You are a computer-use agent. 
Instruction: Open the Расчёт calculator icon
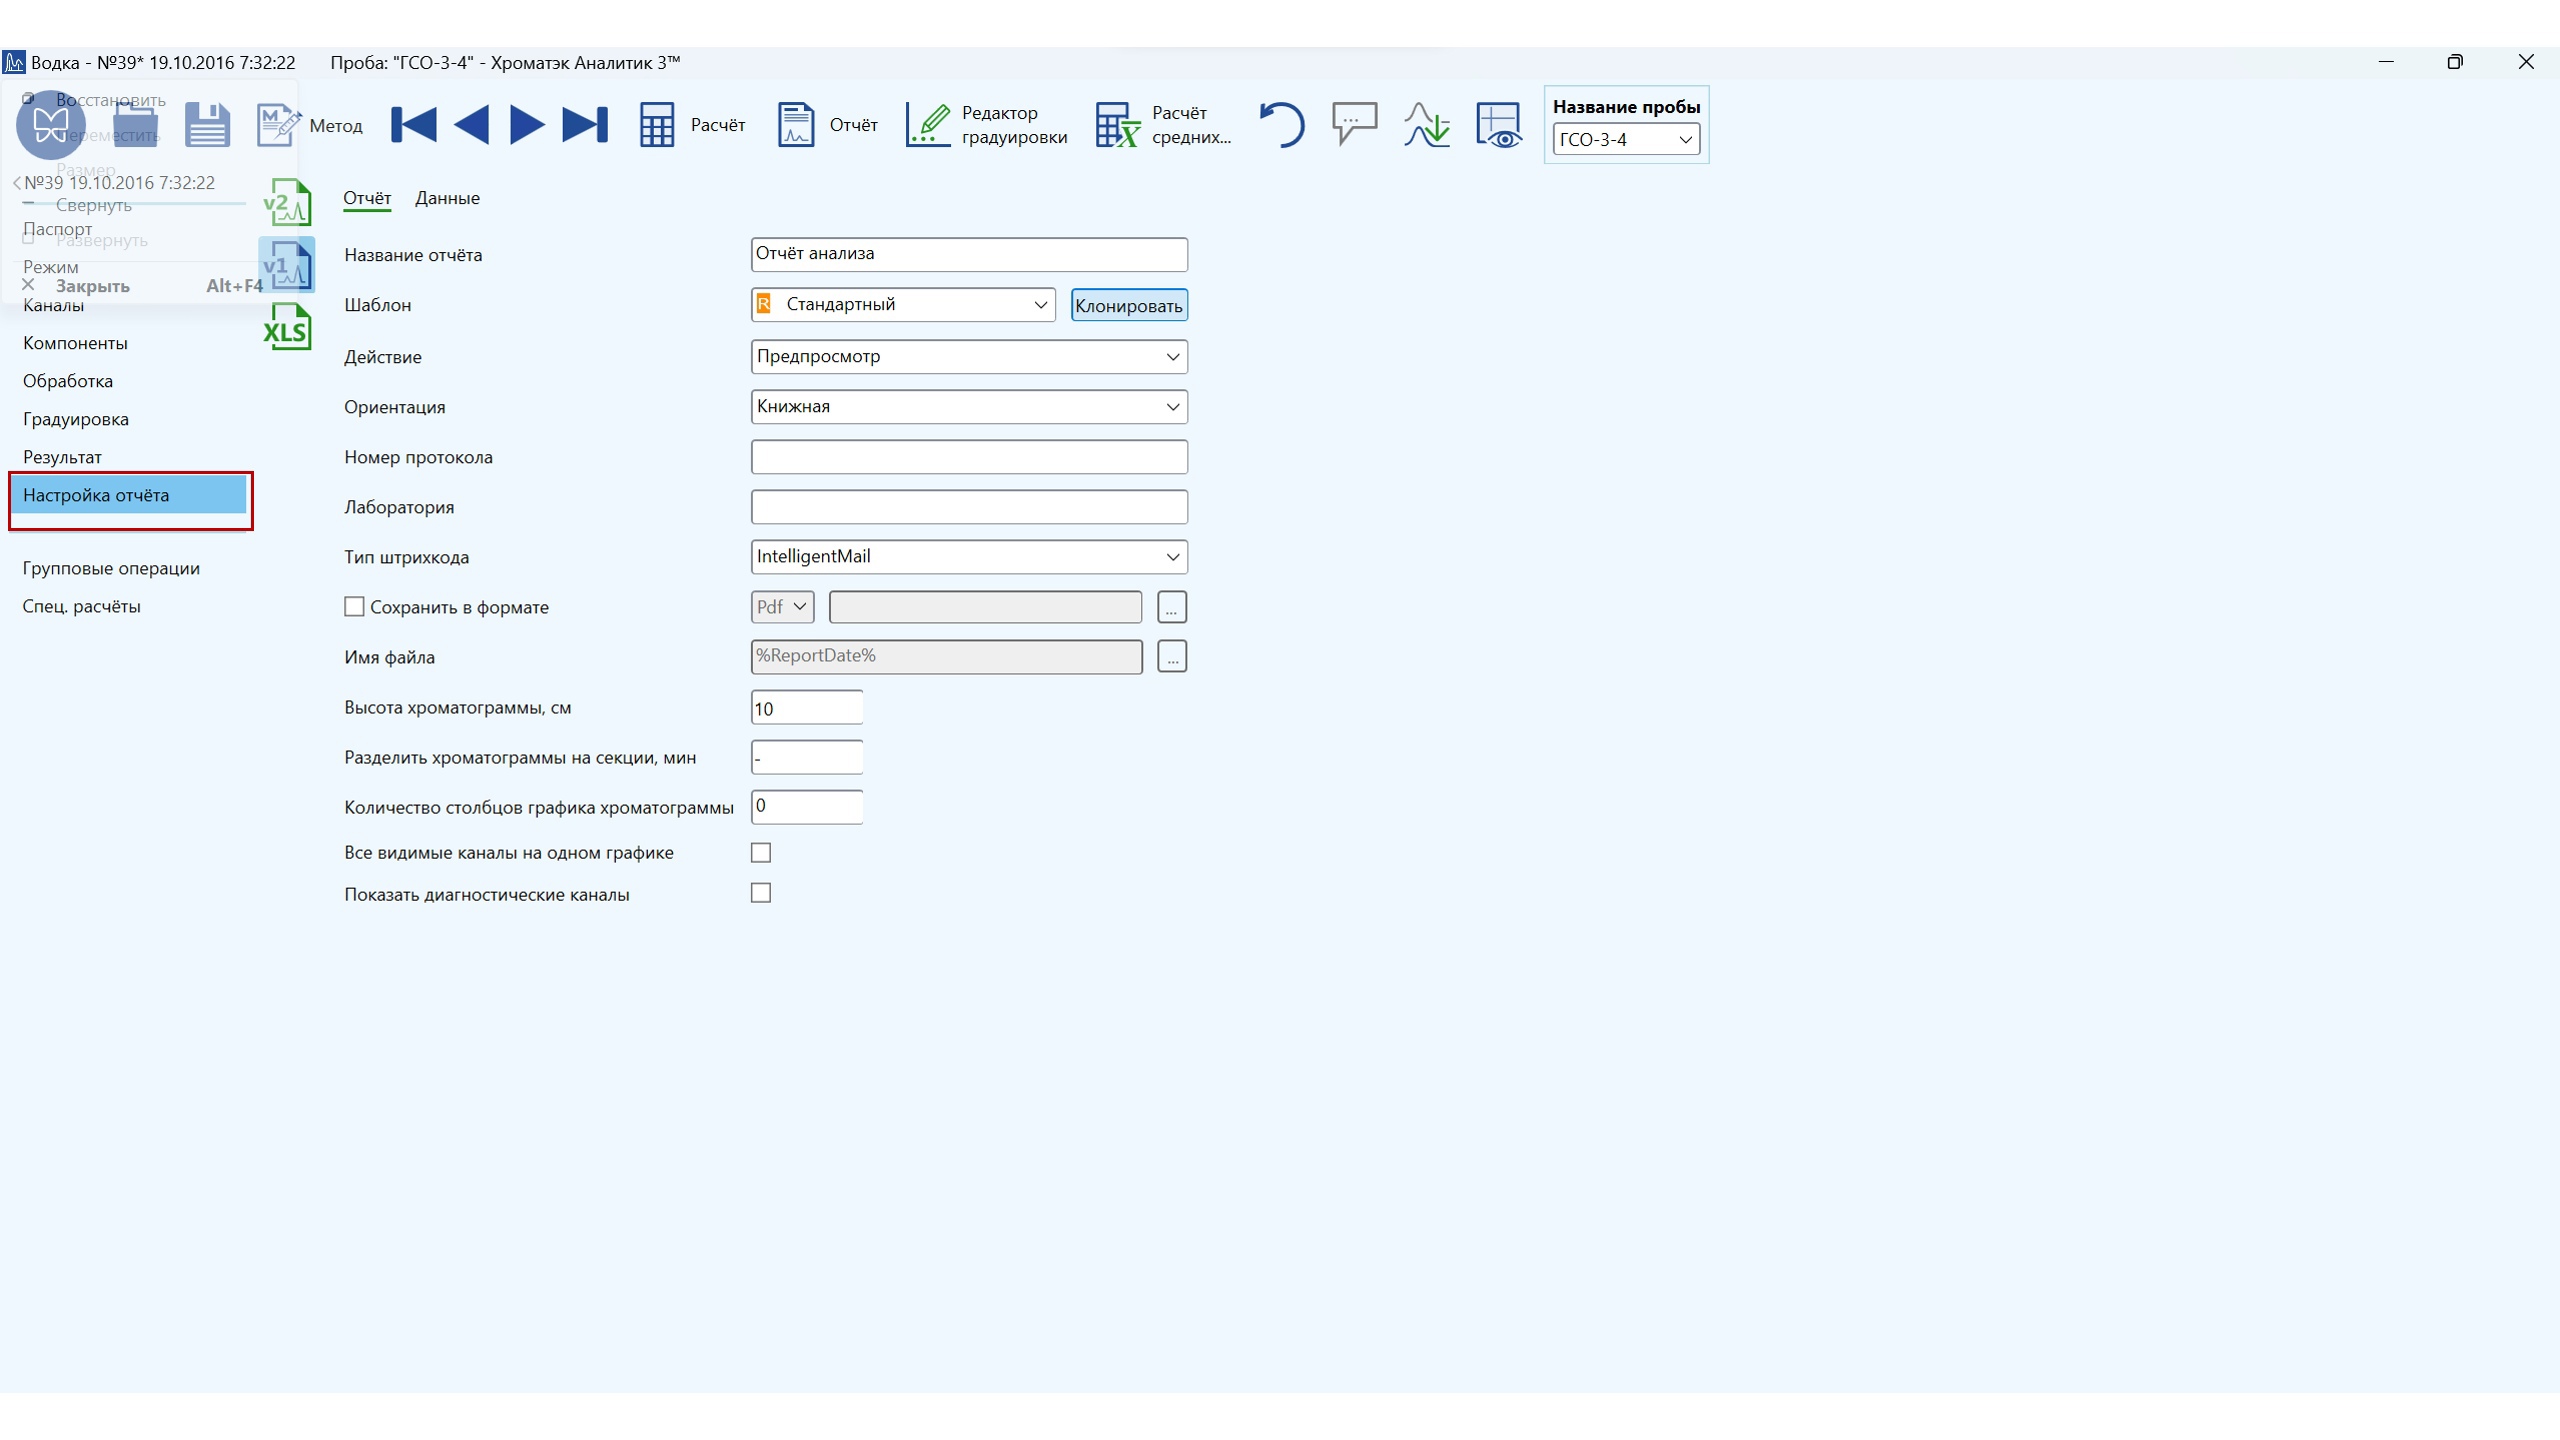(657, 125)
